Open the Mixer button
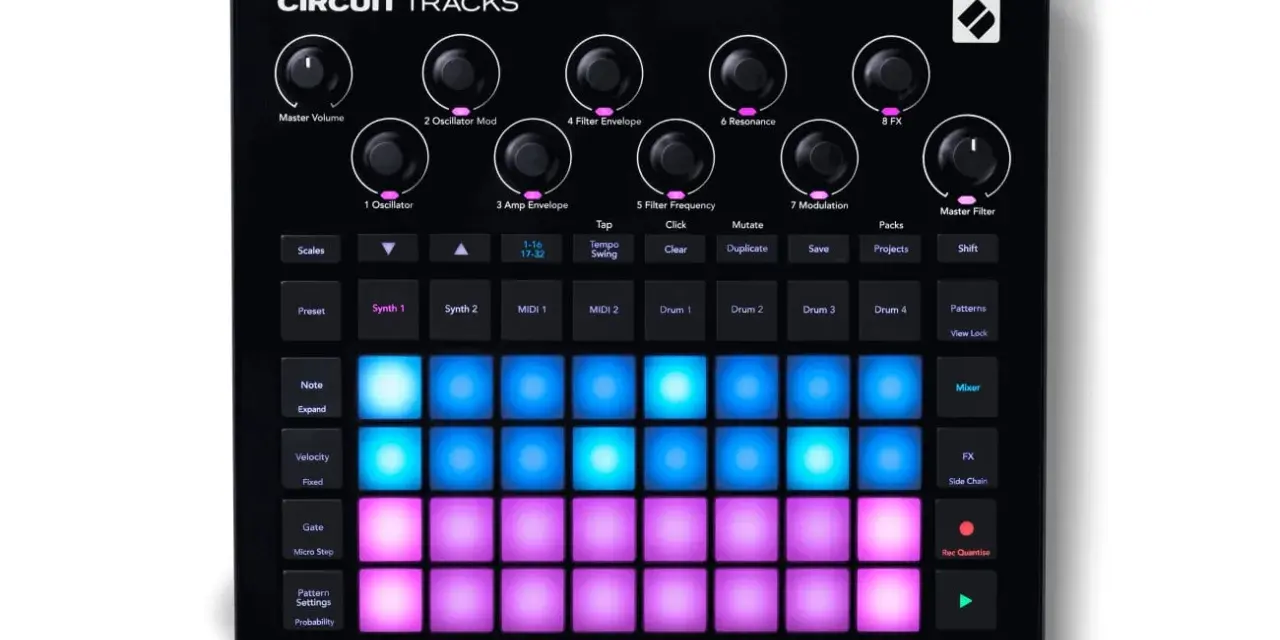1280x640 pixels. 967,388
